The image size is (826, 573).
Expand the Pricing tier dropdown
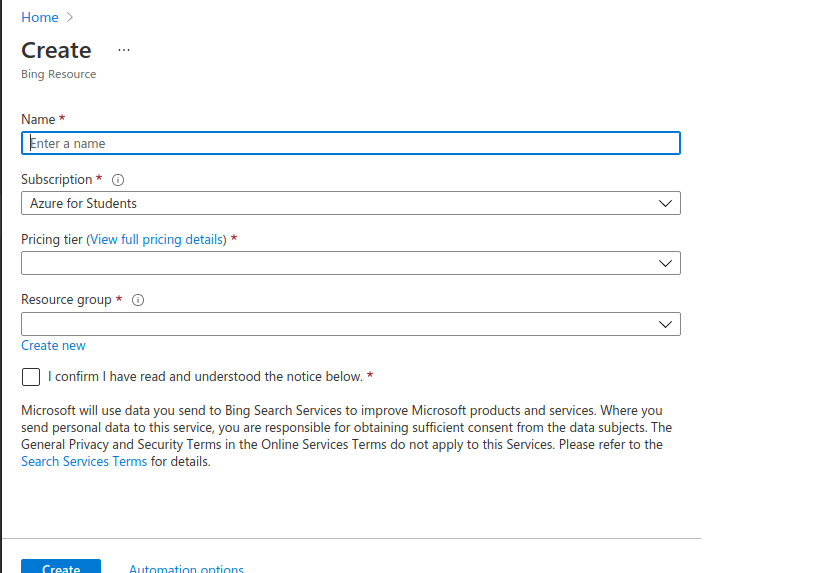351,263
